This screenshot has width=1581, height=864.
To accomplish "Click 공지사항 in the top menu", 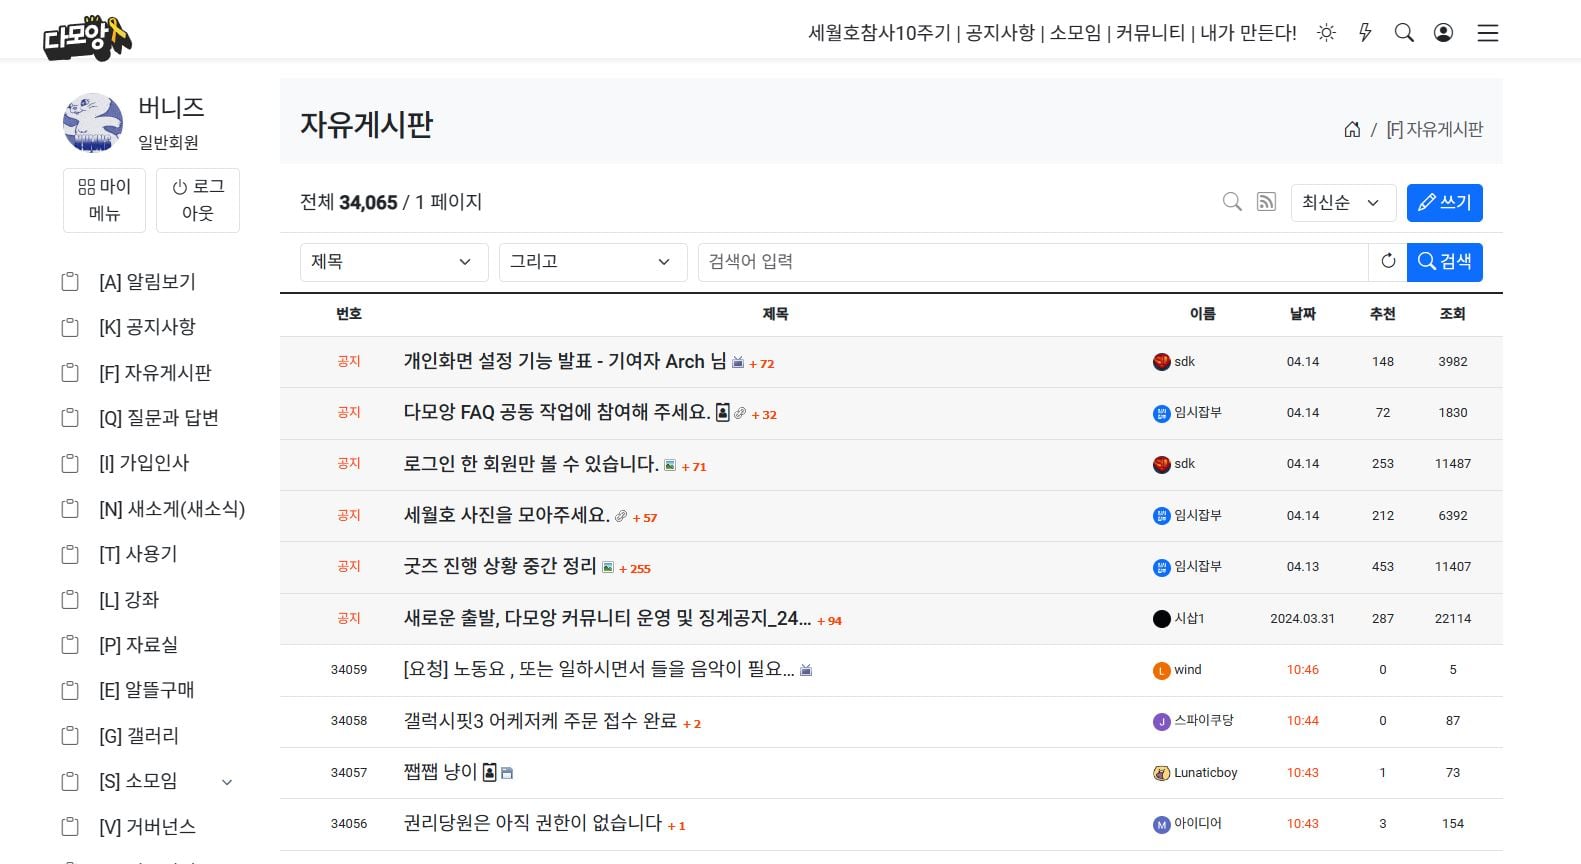I will [x=1000, y=33].
